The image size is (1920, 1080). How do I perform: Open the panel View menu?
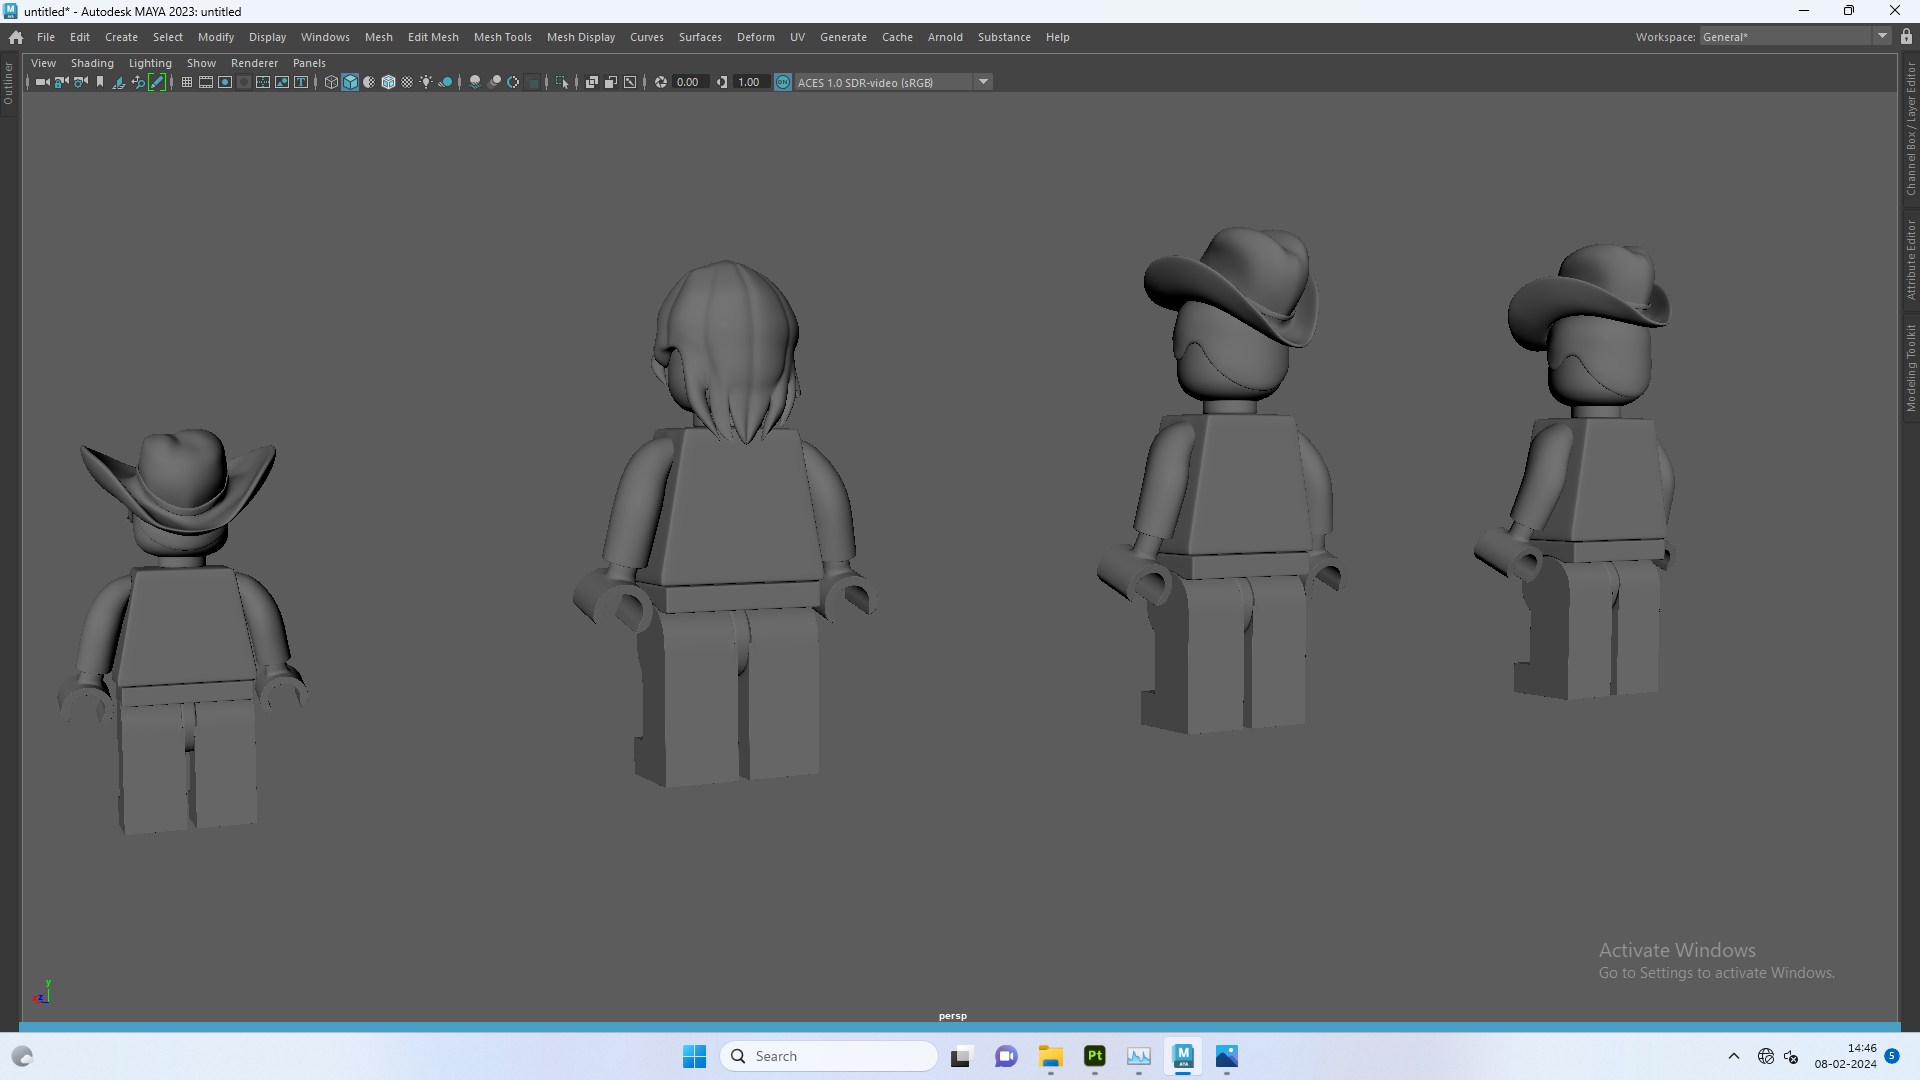[x=43, y=63]
